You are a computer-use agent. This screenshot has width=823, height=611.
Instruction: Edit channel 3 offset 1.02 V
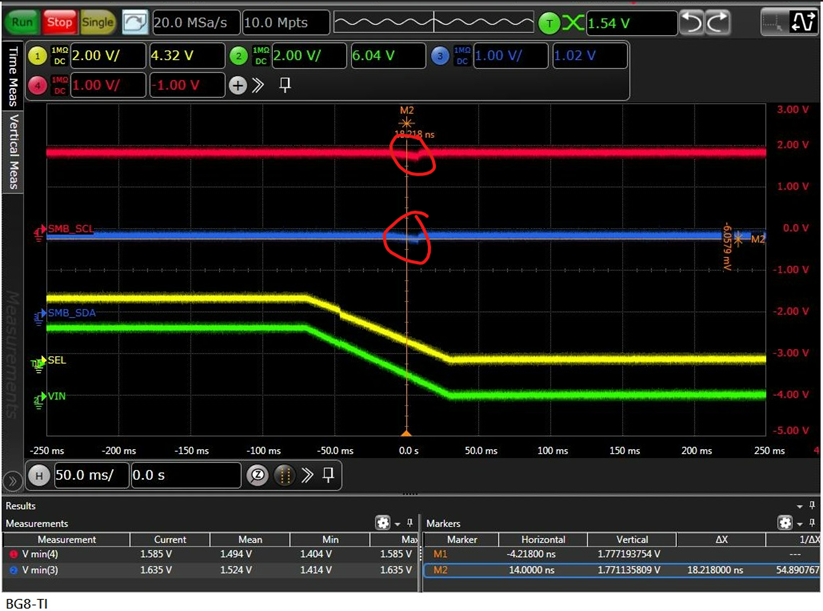(x=590, y=56)
